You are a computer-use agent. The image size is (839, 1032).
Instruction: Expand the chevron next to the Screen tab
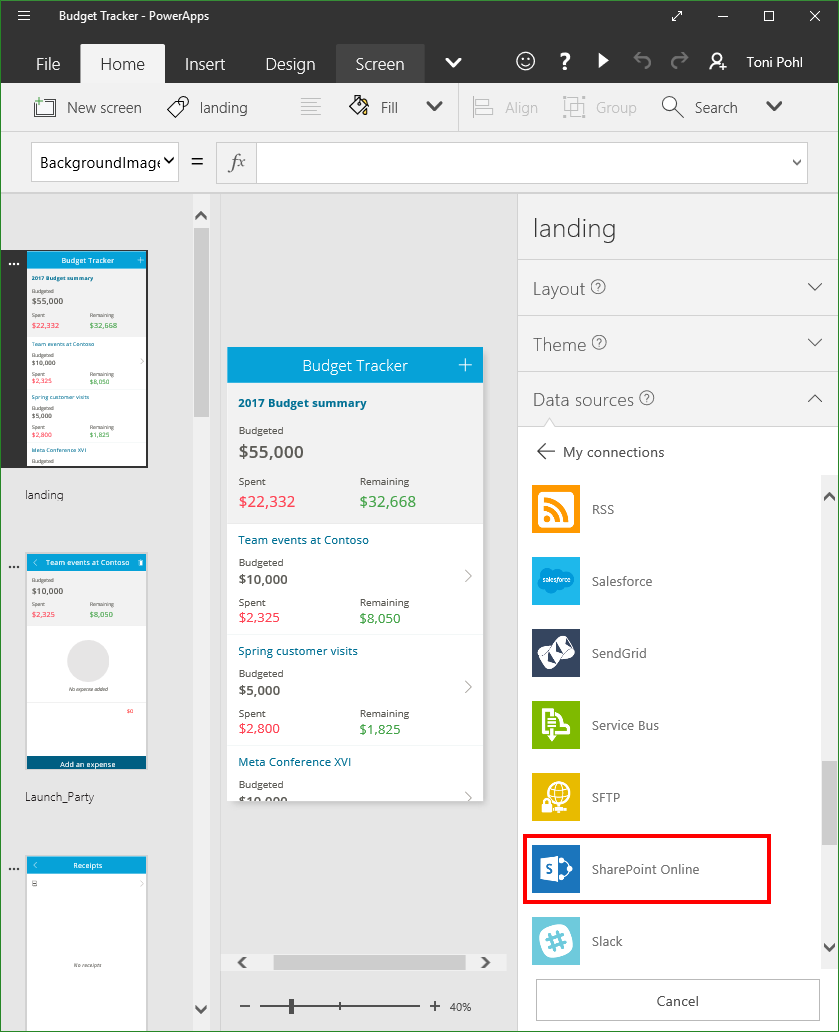pyautogui.click(x=452, y=63)
